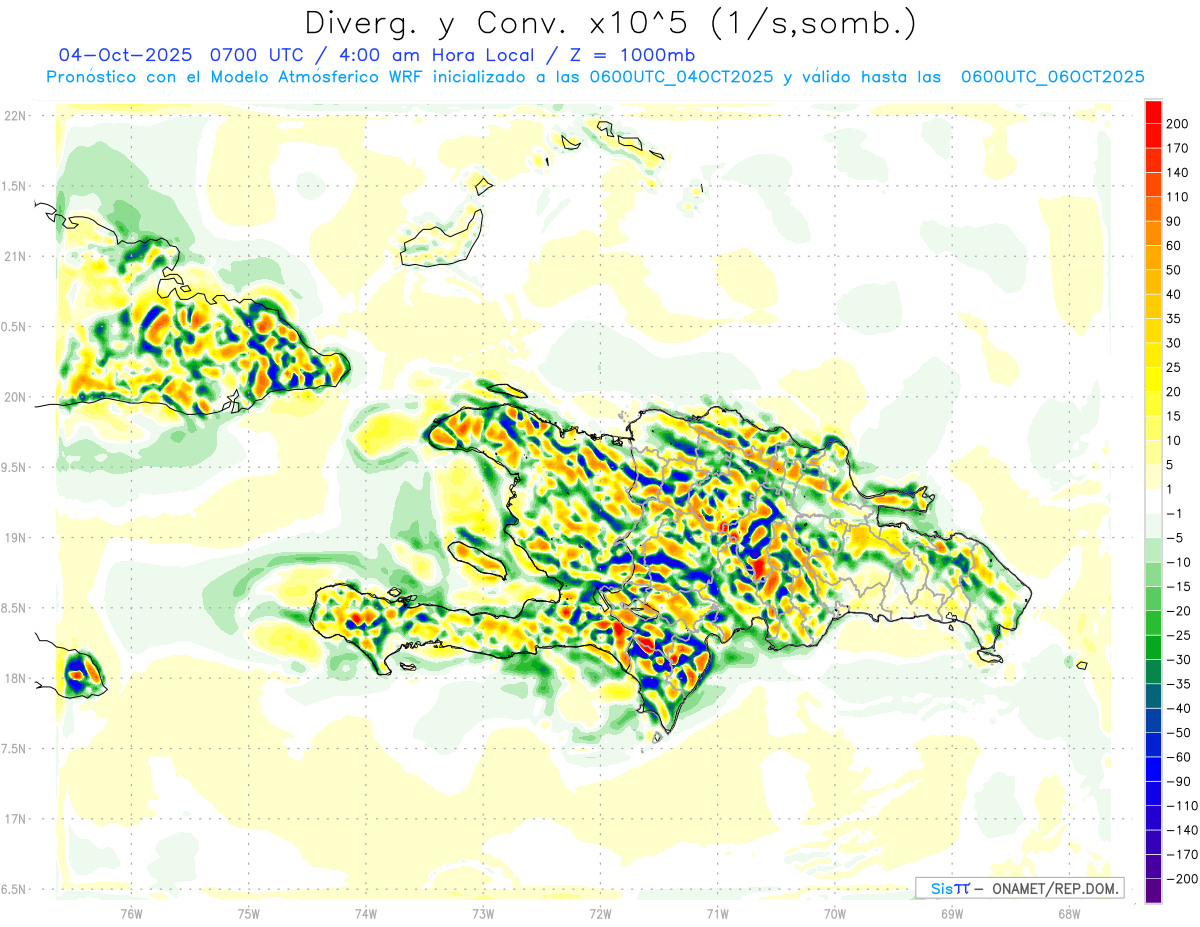Click the '0600UTC_06OCT2025' valid-until time

1052,77
